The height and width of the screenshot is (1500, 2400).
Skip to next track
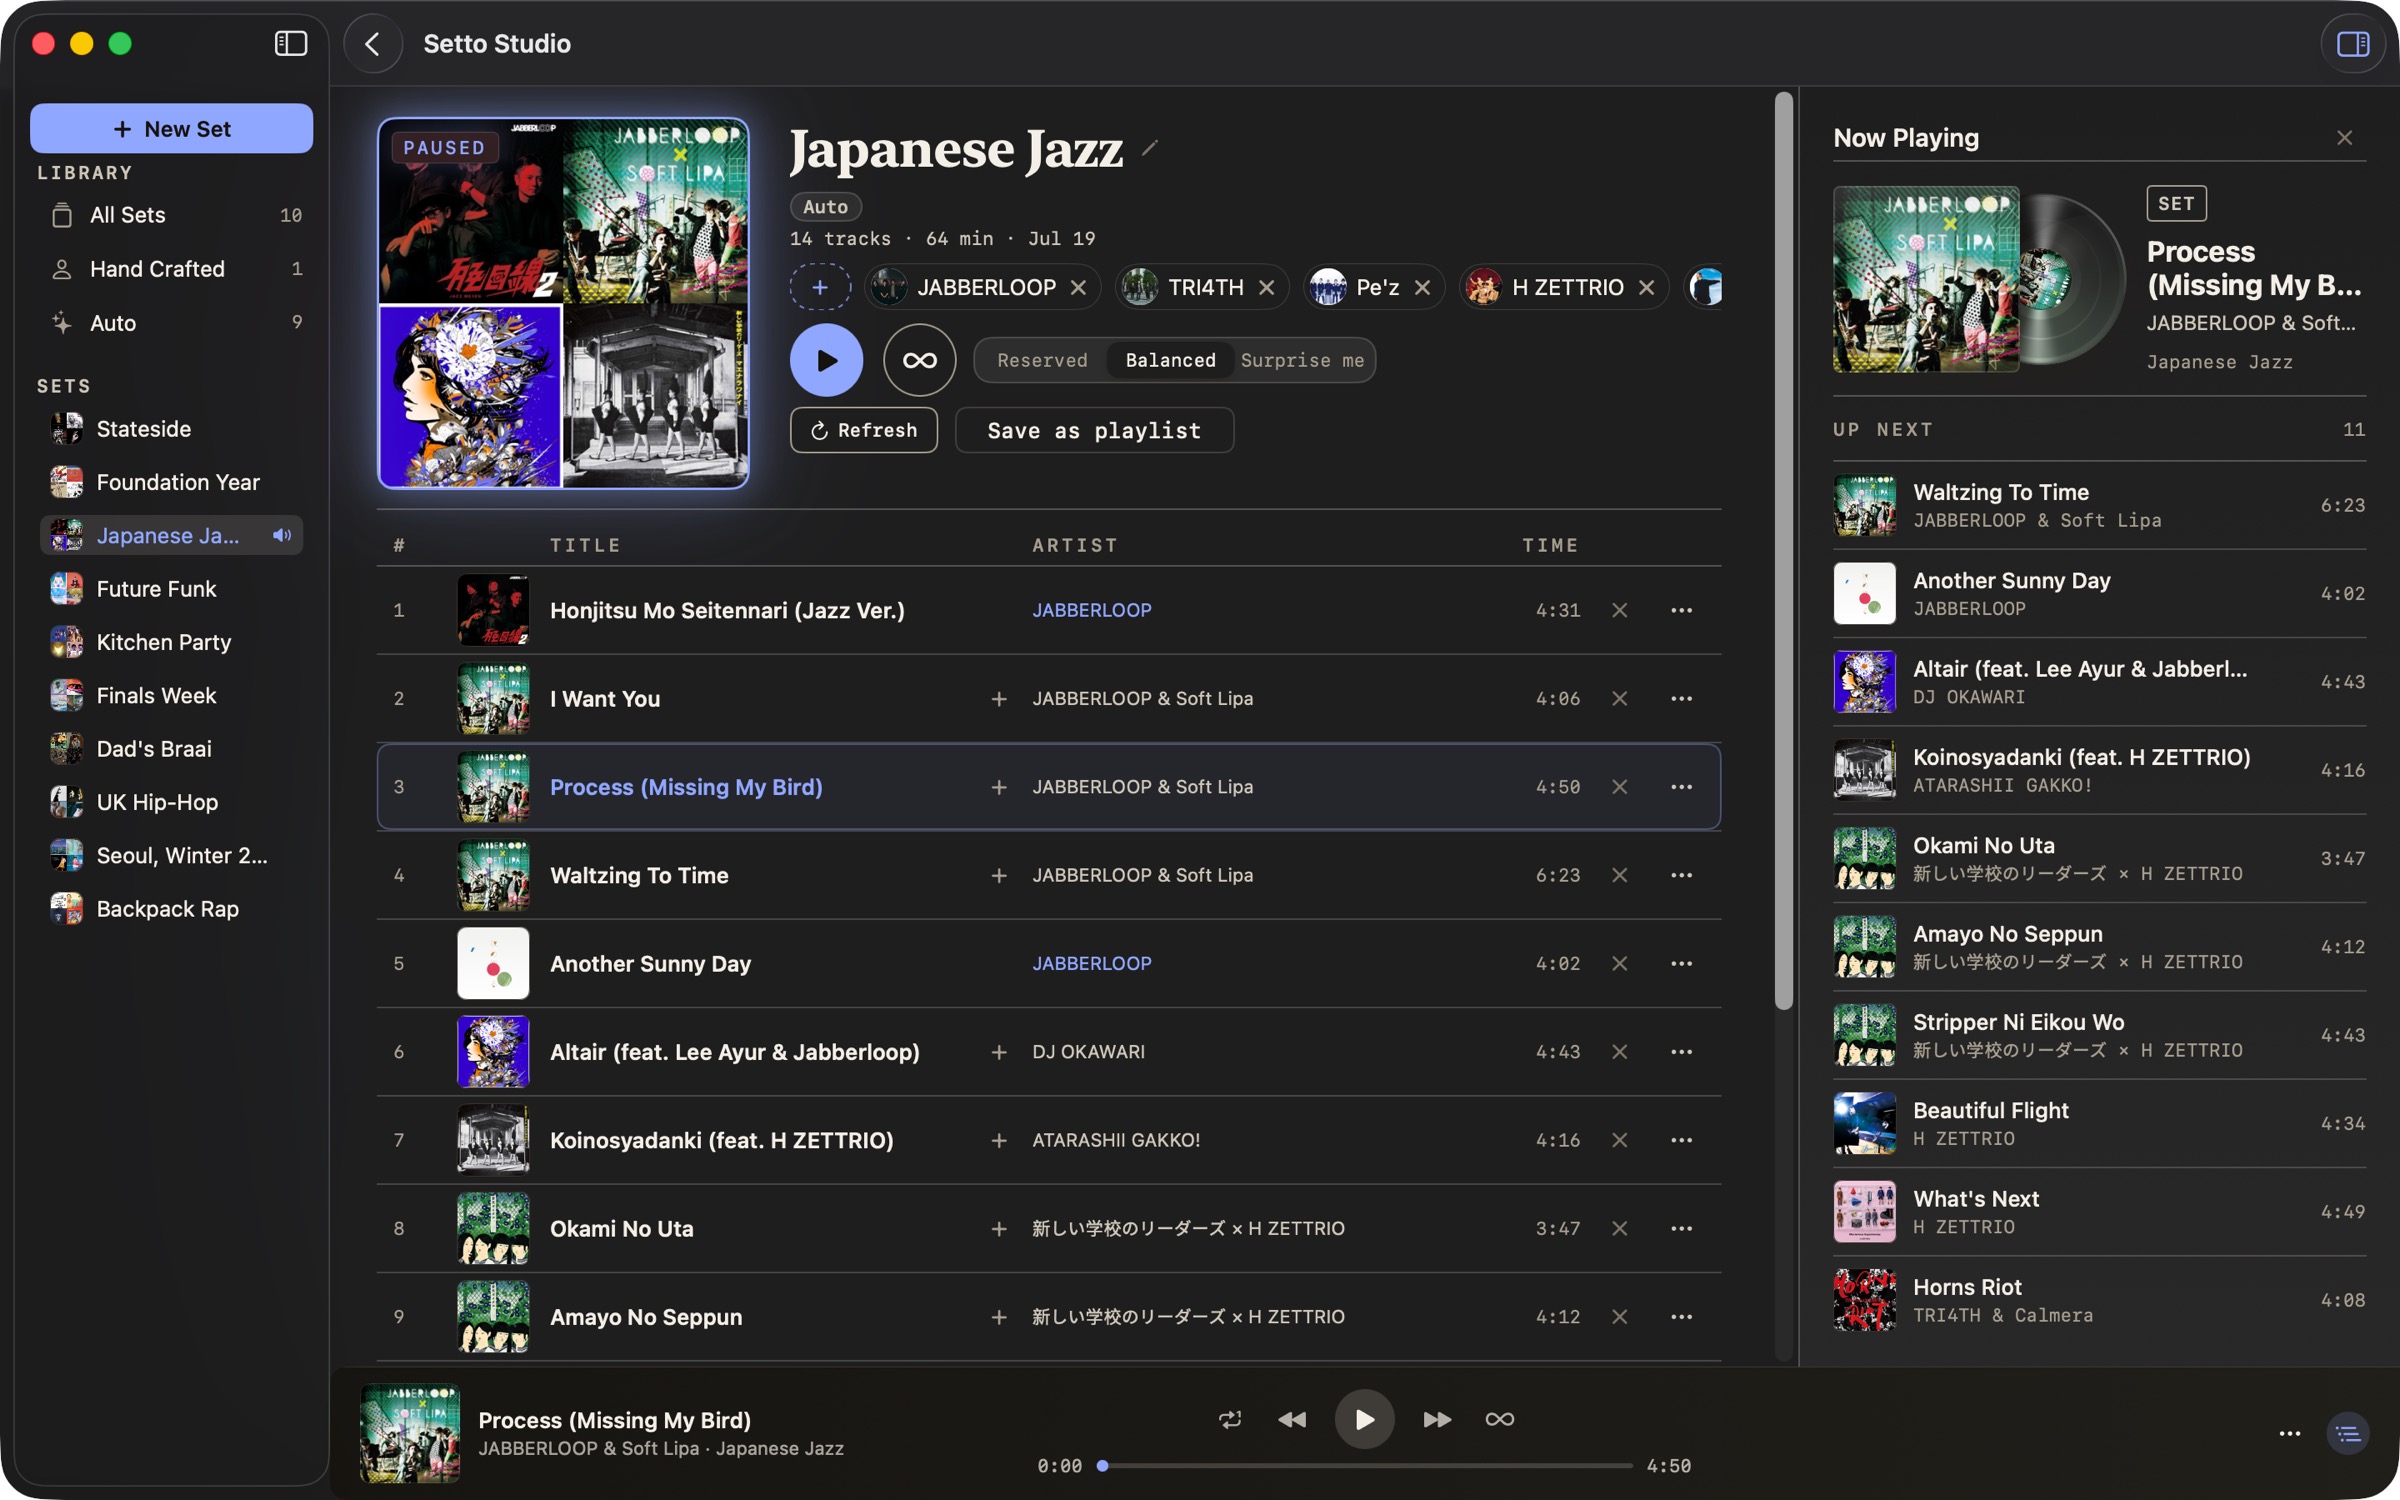tap(1437, 1420)
